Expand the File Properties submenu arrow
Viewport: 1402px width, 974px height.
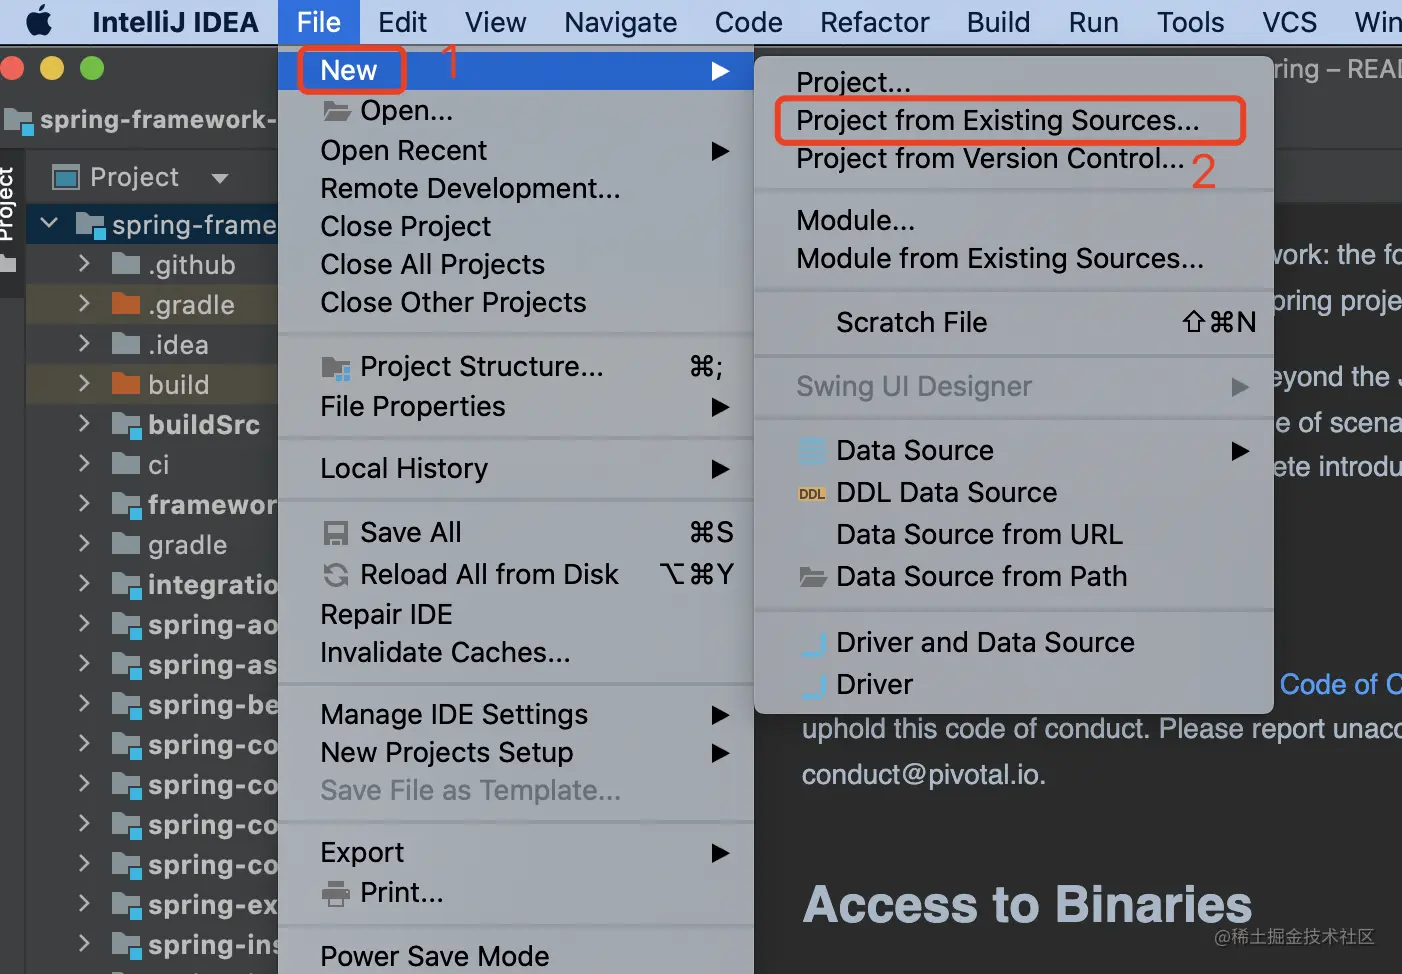720,406
